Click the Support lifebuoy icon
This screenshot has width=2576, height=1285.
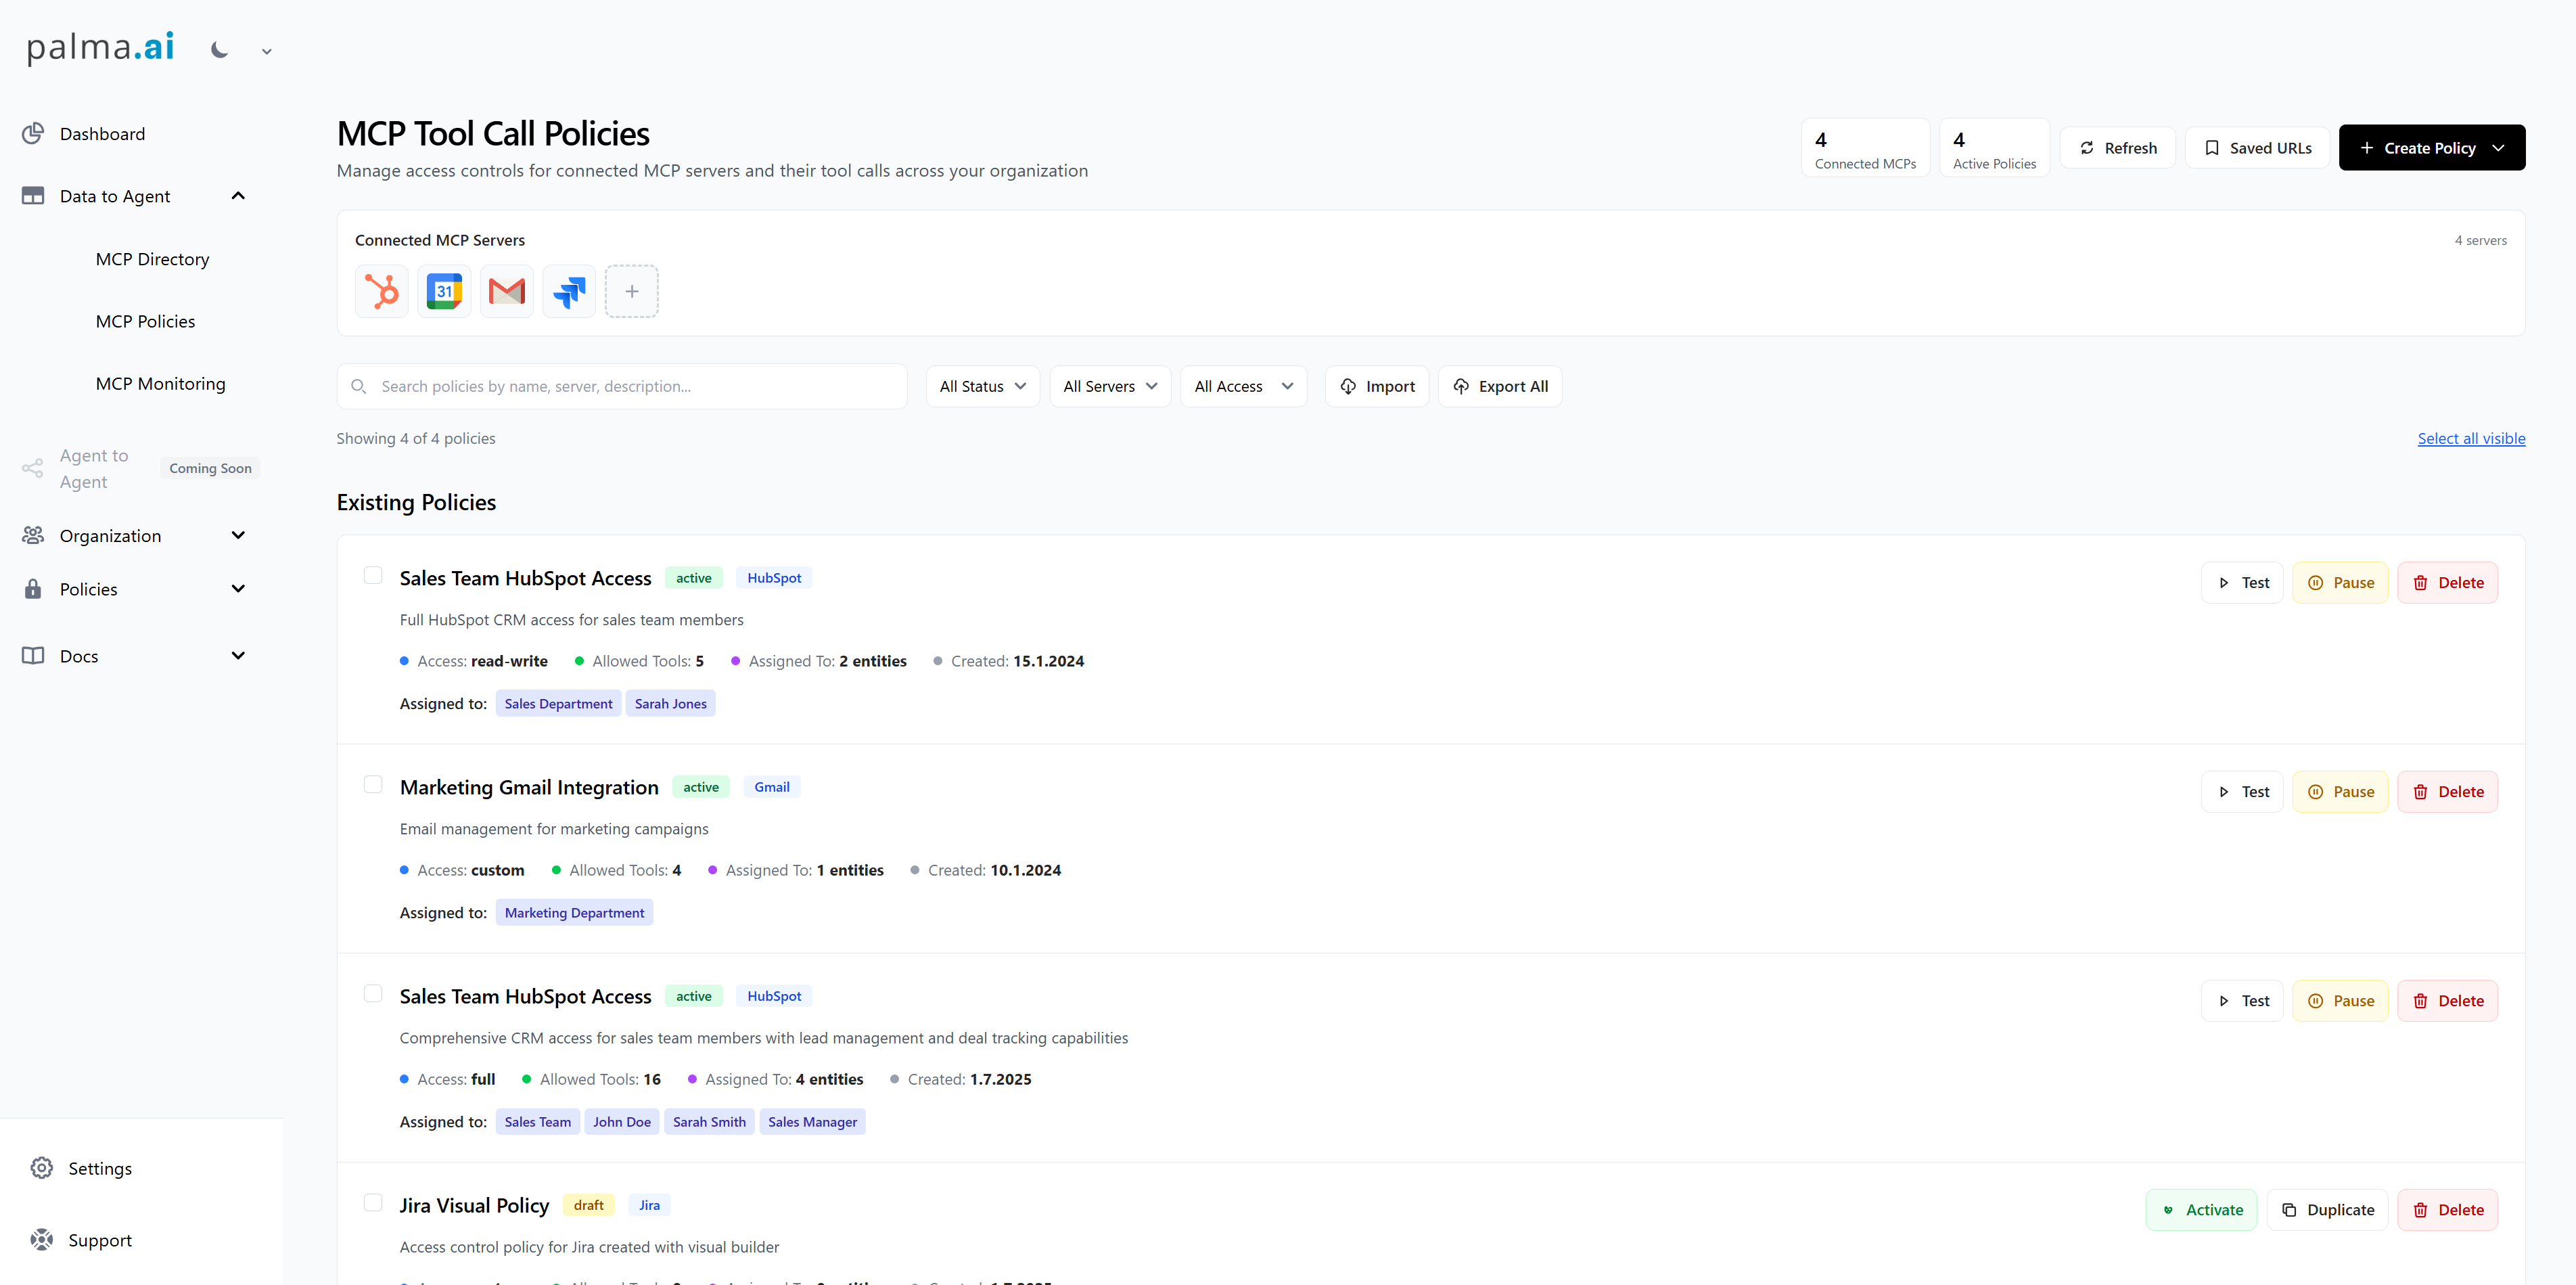(41, 1240)
